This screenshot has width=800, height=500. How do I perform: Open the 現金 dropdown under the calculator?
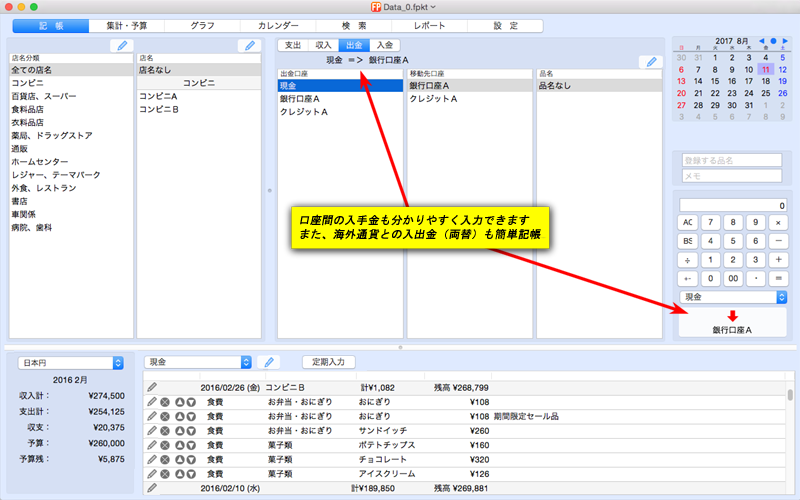(733, 297)
